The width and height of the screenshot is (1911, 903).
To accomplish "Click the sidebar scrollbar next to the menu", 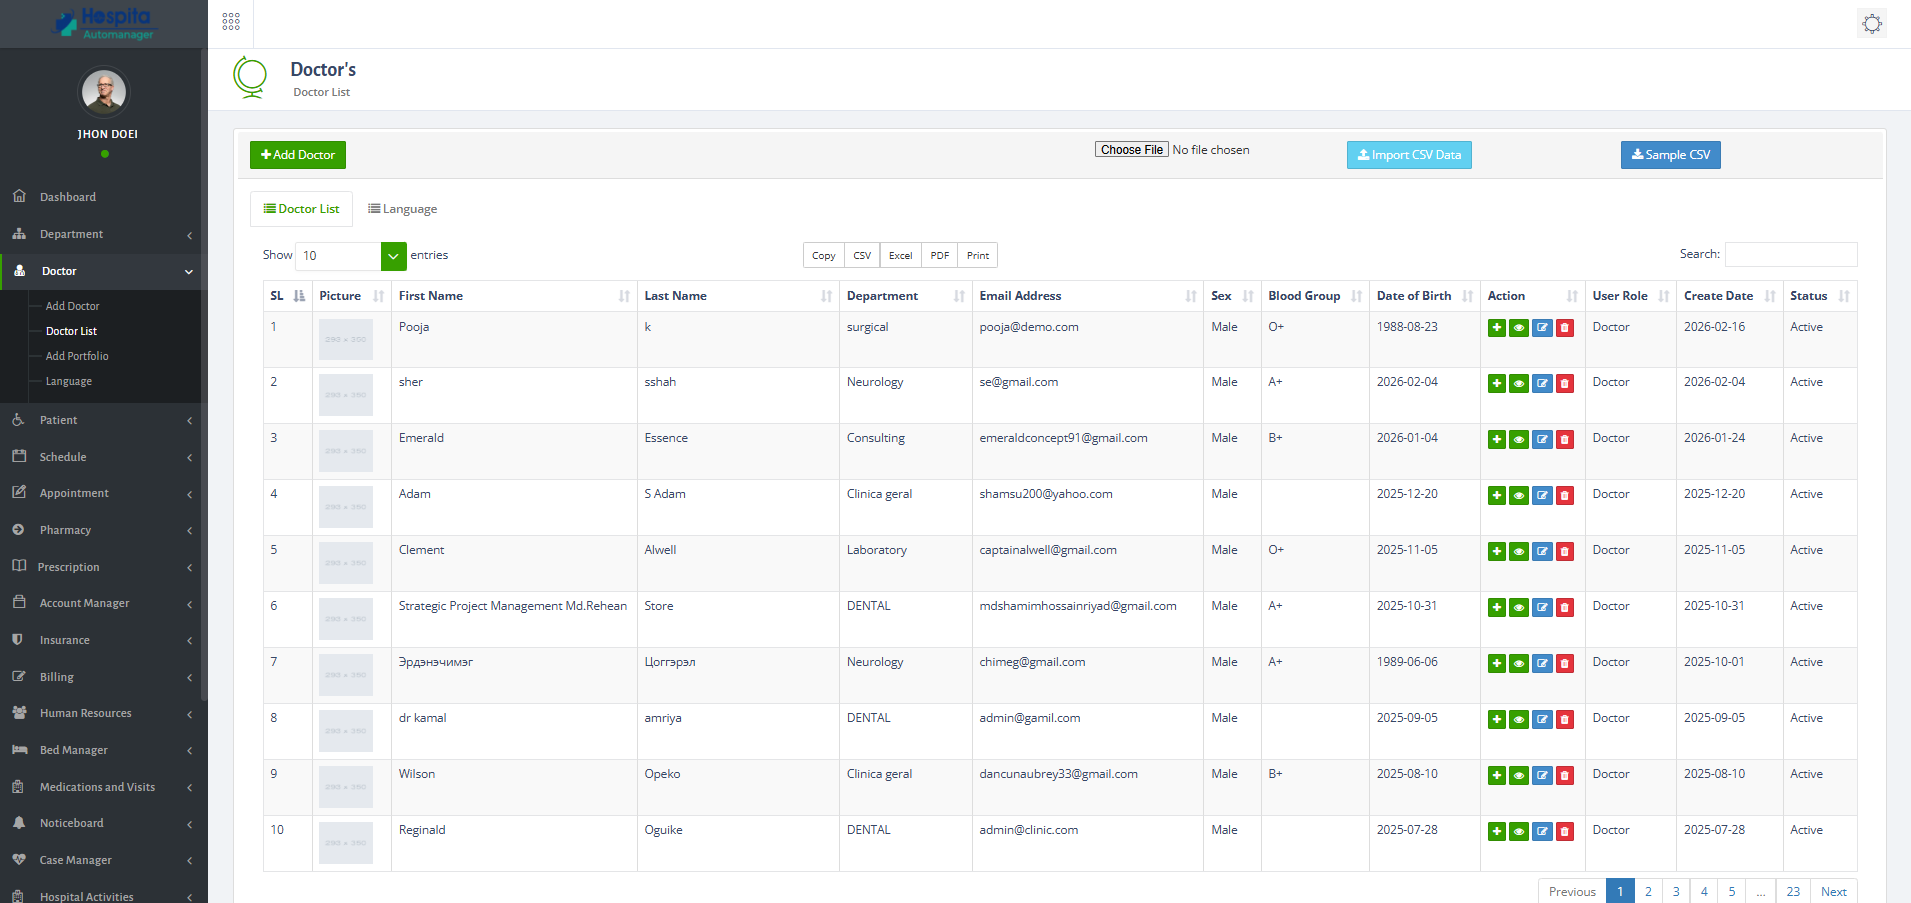I will 203,300.
